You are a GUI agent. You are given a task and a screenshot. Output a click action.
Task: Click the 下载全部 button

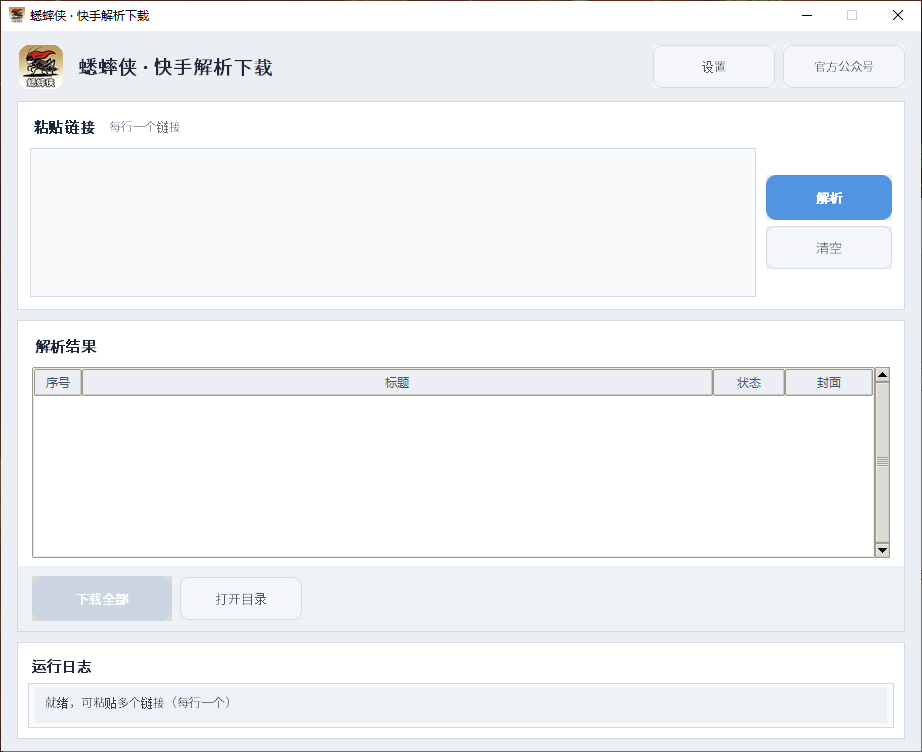tap(102, 599)
